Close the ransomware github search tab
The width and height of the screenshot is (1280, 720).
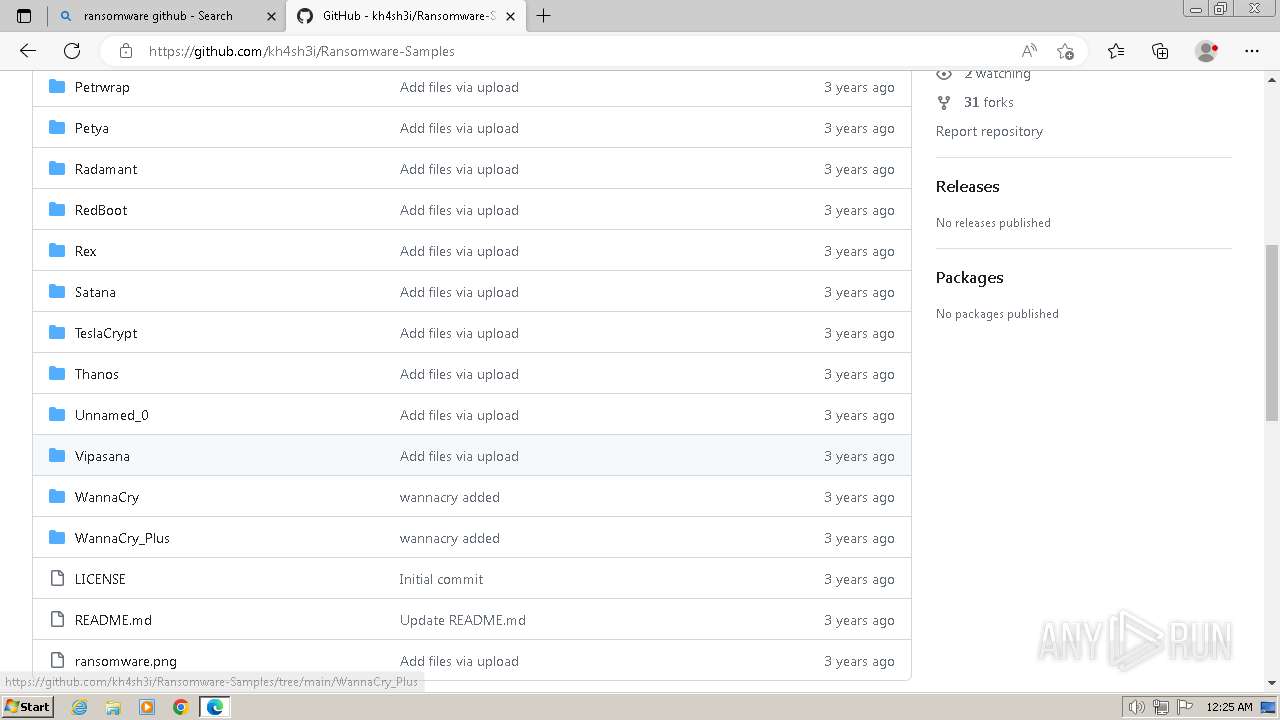click(271, 16)
